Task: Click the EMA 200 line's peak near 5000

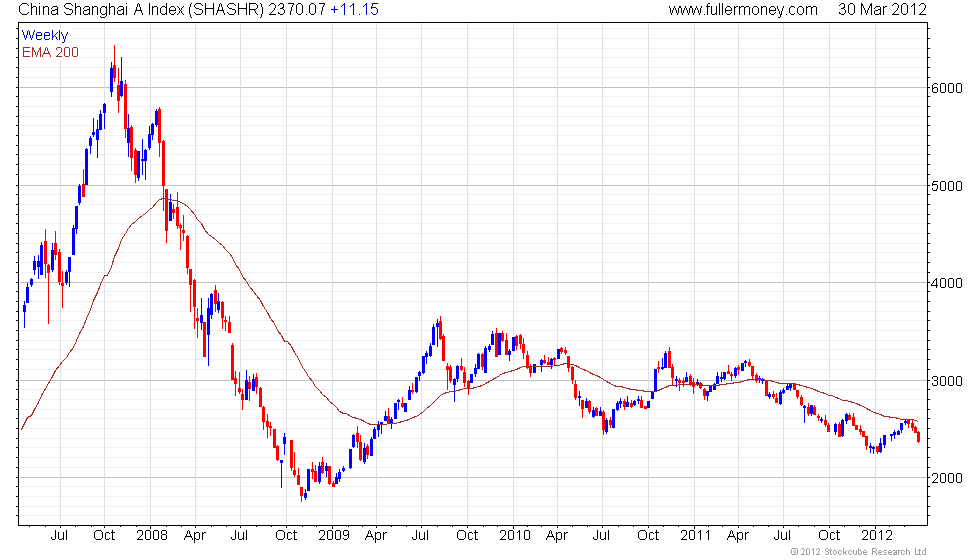Action: (165, 199)
